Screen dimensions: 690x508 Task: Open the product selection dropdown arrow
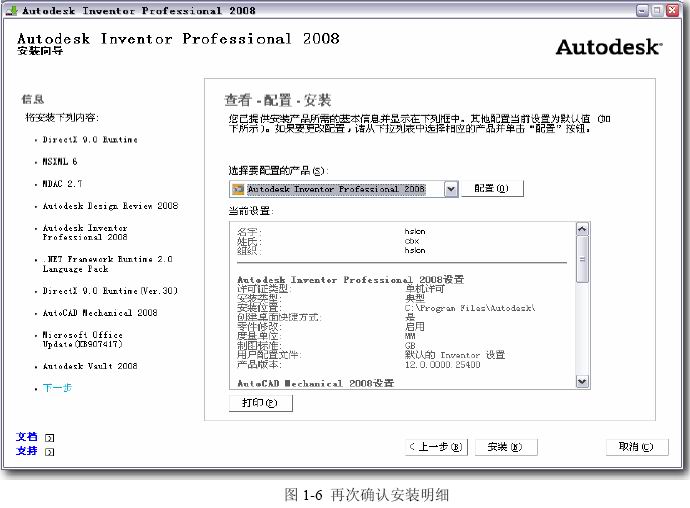point(451,189)
